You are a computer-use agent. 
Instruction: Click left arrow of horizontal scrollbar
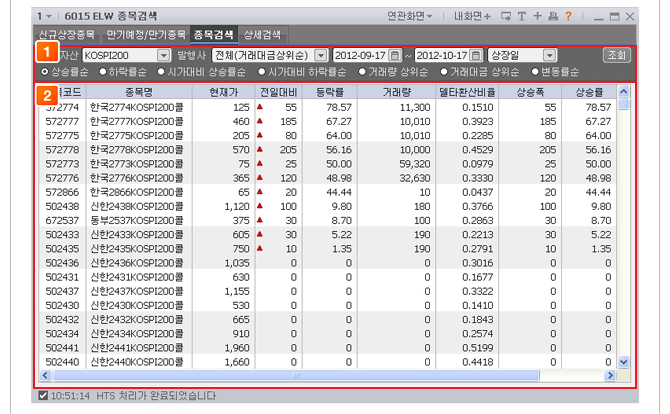pyautogui.click(x=45, y=375)
